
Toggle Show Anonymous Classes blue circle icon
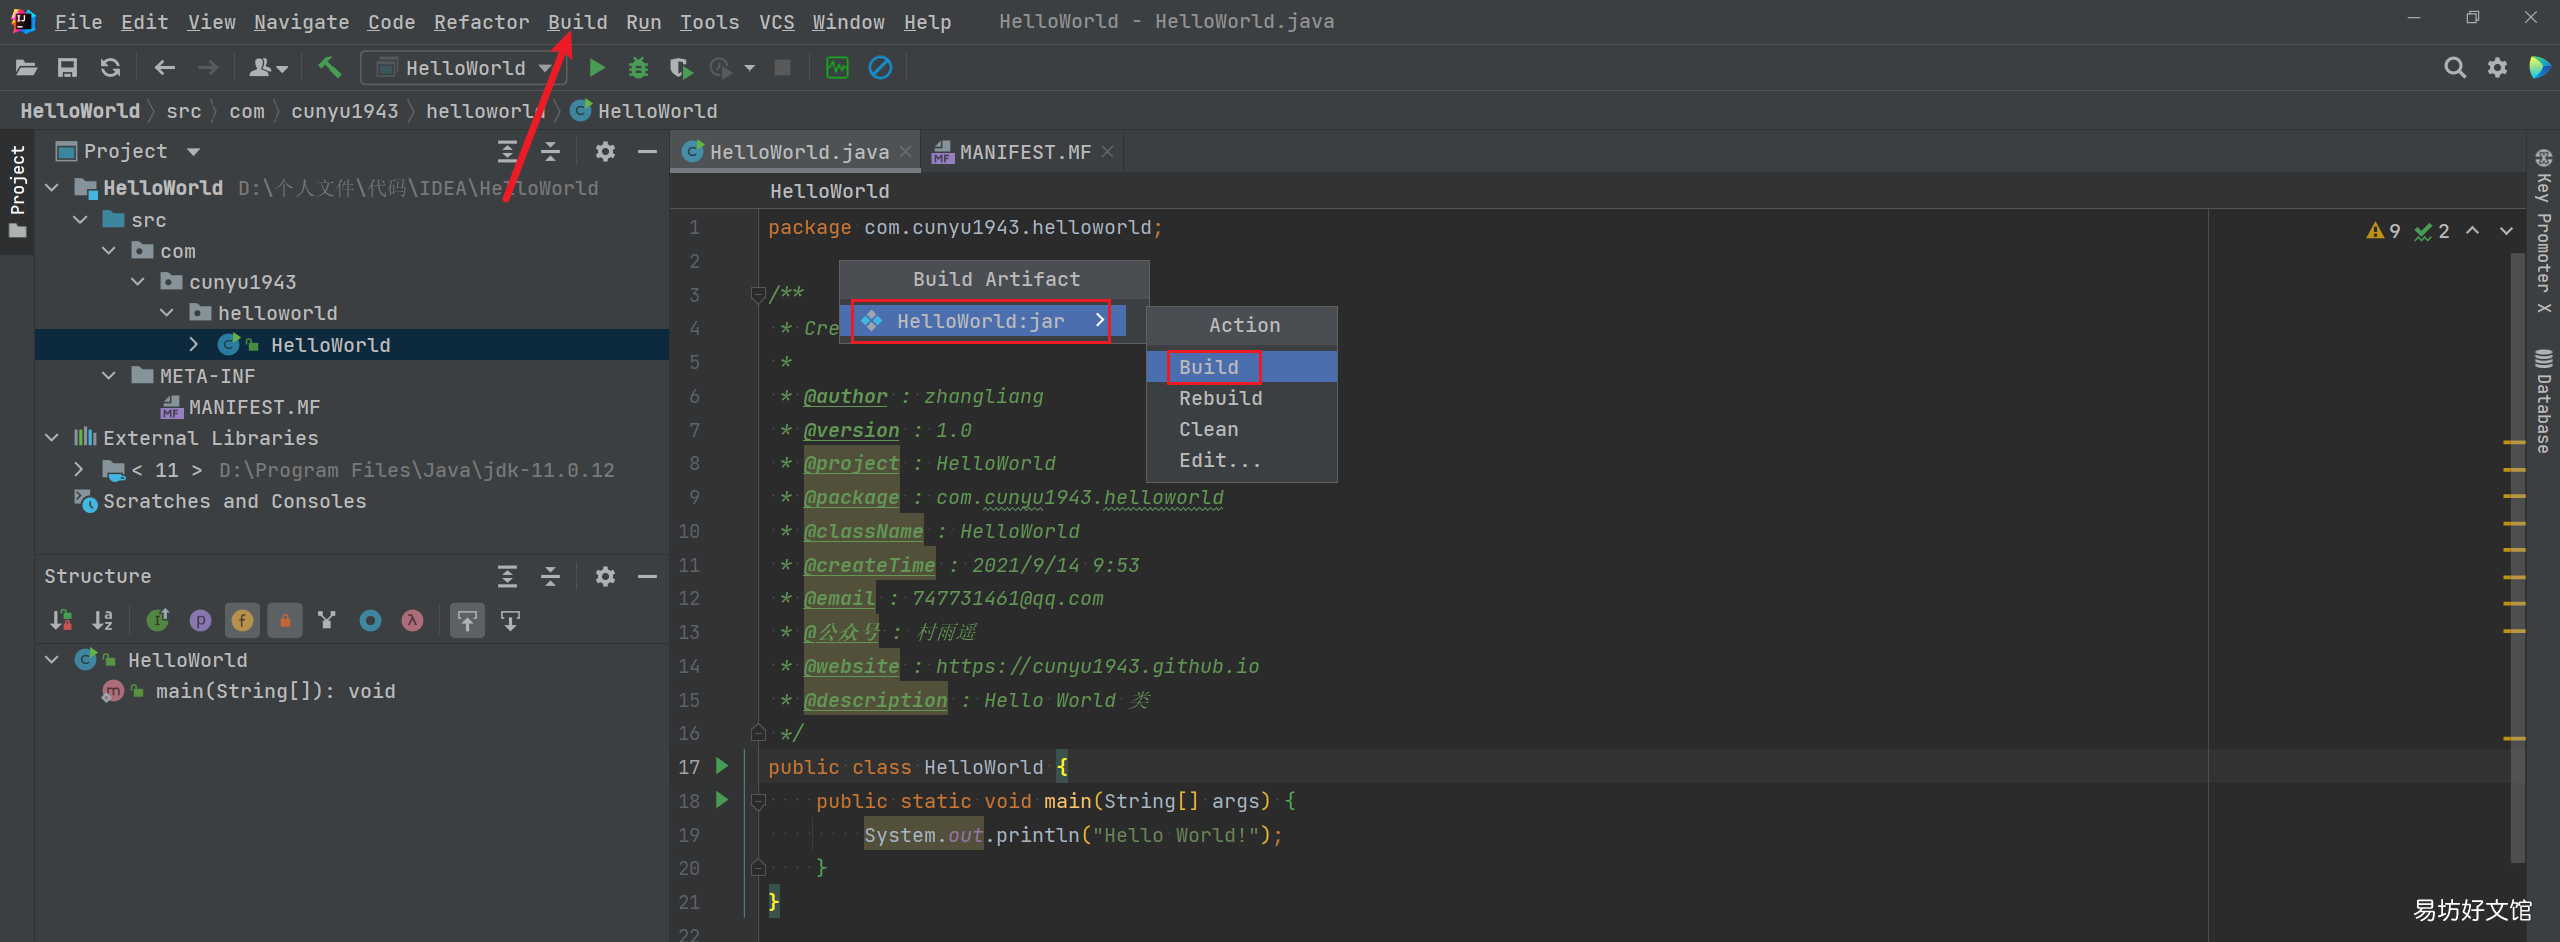point(370,621)
